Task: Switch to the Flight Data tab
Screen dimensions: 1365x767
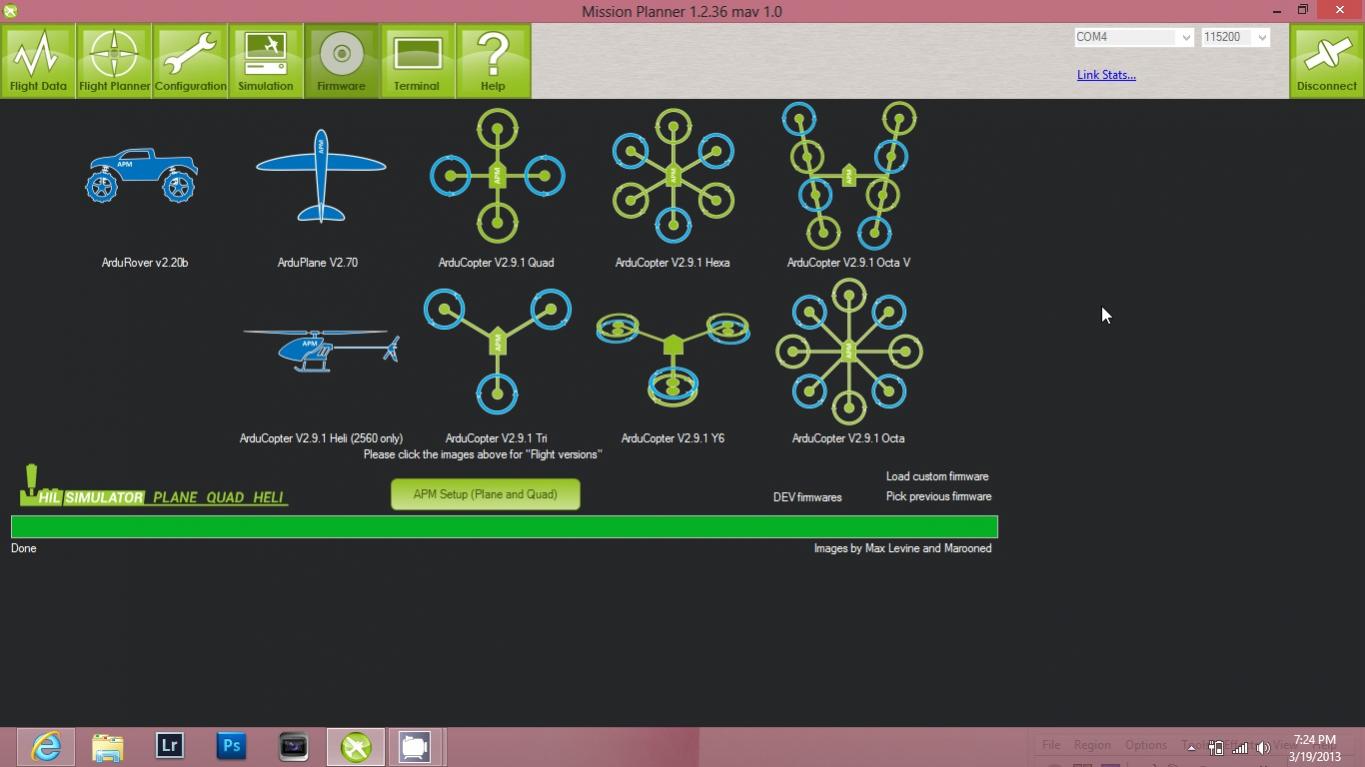Action: tap(38, 61)
